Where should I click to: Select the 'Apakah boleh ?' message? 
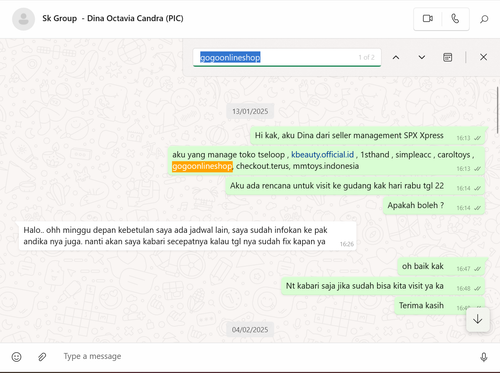pos(434,205)
